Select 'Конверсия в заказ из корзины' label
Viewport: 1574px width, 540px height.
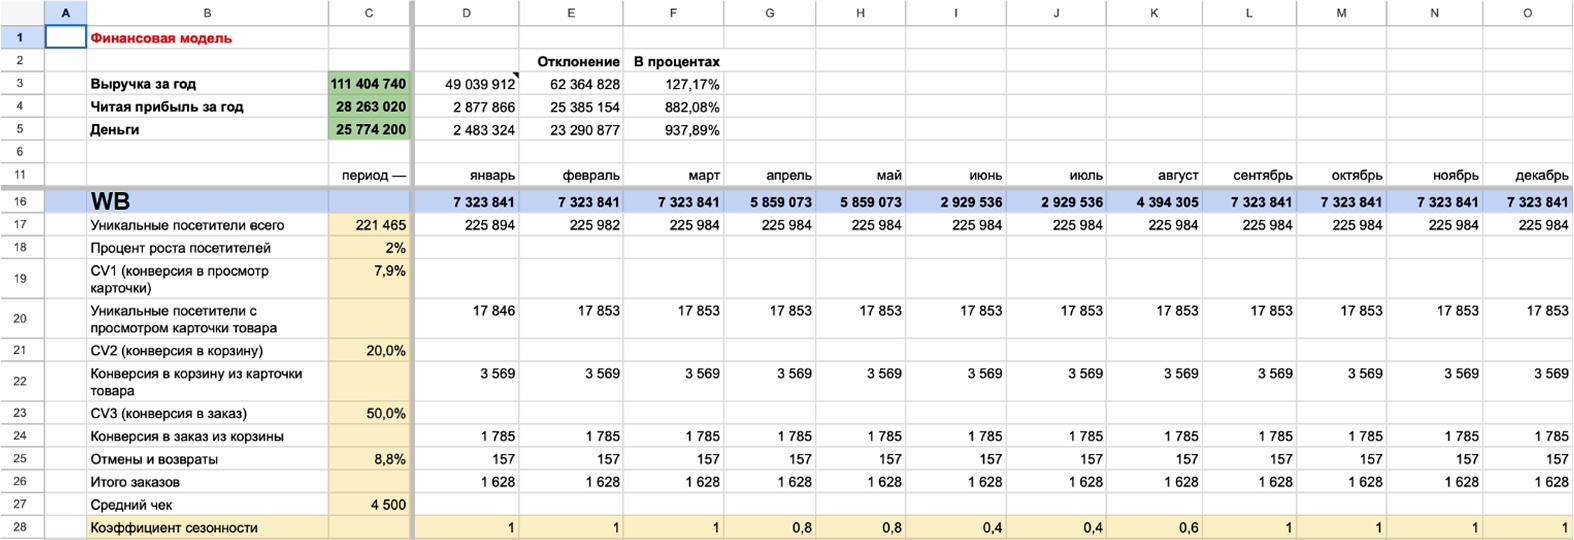click(207, 436)
